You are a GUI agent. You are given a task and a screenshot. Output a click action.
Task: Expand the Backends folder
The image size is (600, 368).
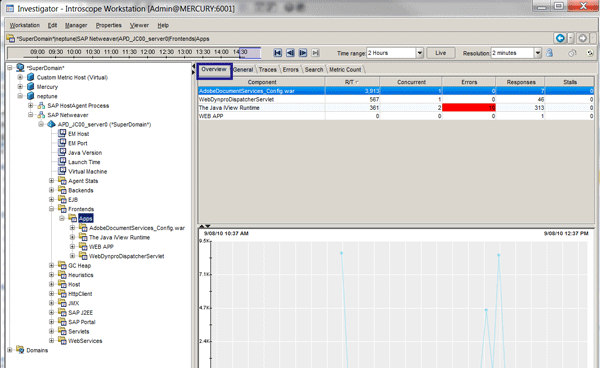[51, 190]
